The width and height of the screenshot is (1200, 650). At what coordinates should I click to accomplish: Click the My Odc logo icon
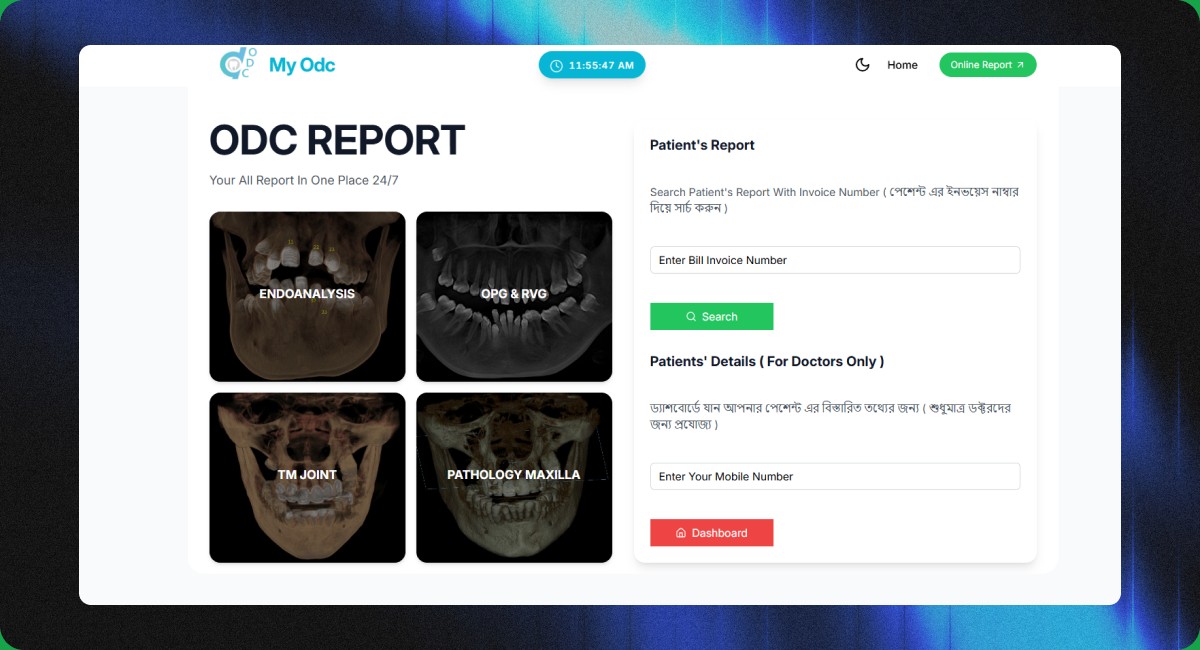click(238, 65)
